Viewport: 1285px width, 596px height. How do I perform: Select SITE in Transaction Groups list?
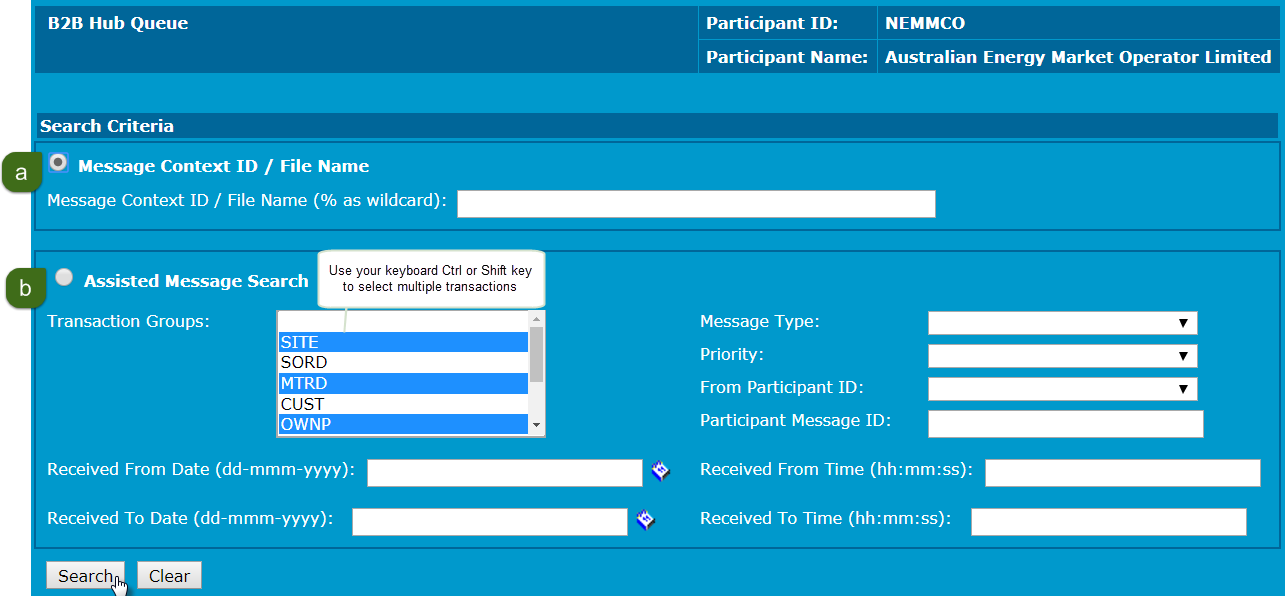click(x=402, y=342)
